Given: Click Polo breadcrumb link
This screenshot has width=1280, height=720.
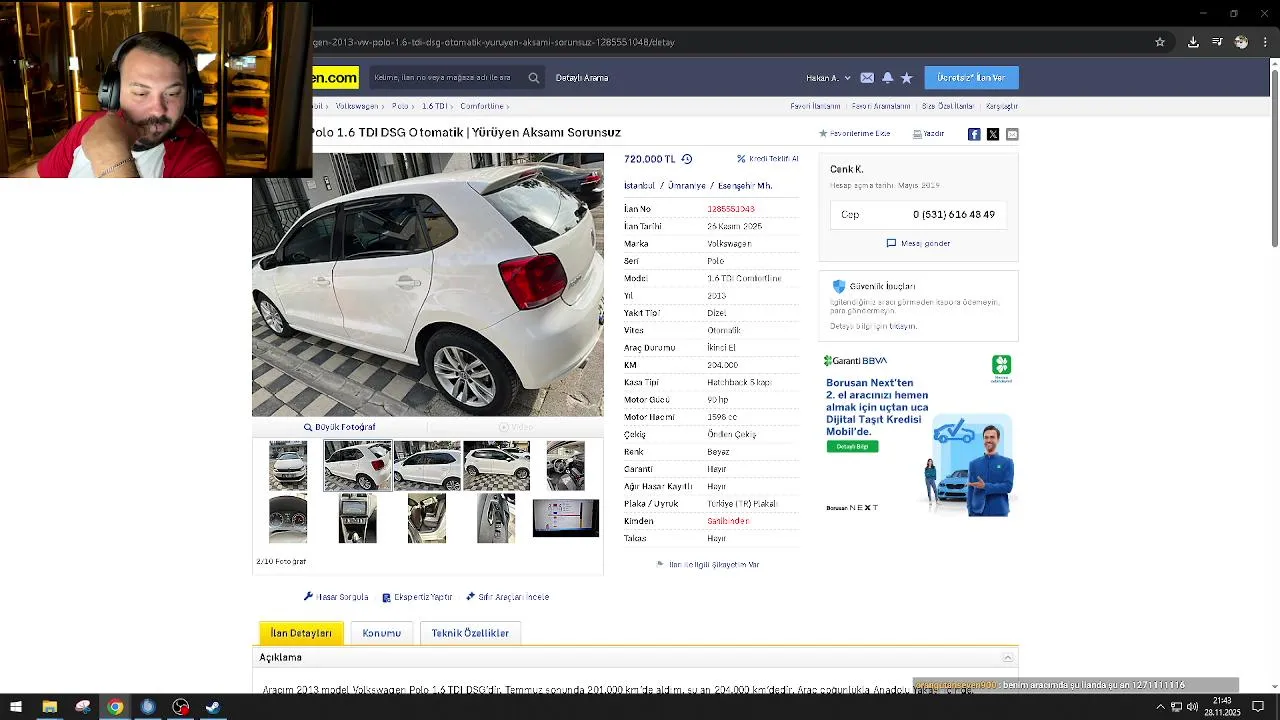Looking at the screenshot, I should coord(400,106).
